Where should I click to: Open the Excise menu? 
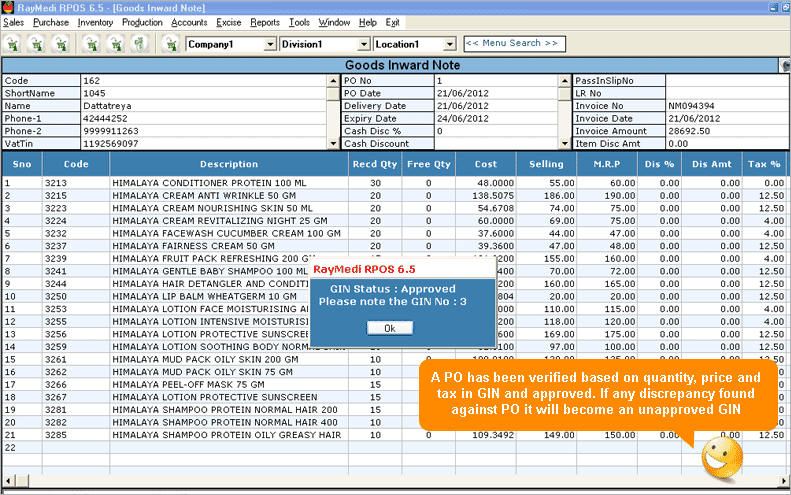point(229,22)
